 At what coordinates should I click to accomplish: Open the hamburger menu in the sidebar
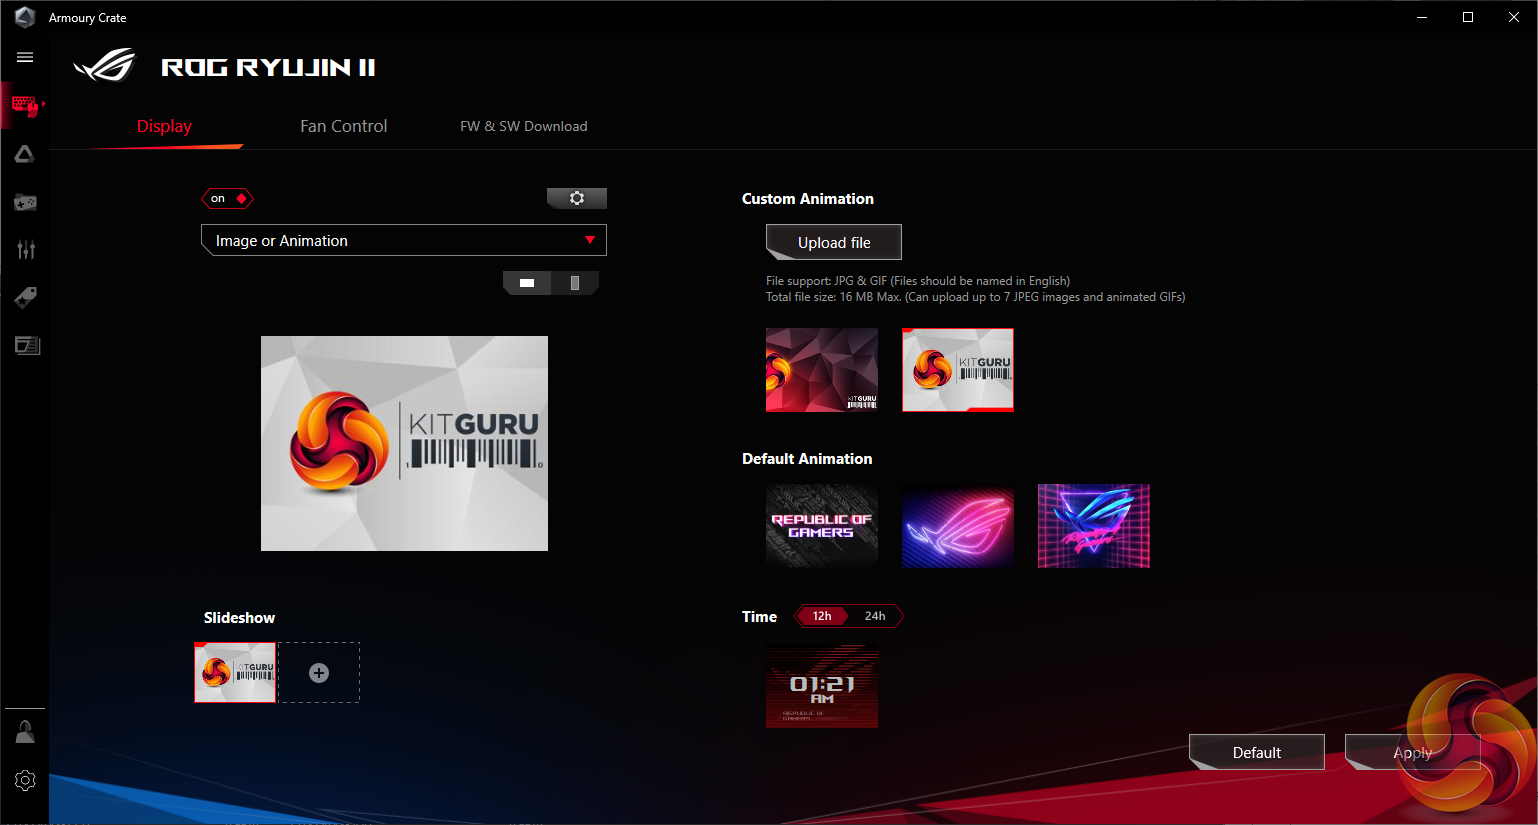25,58
